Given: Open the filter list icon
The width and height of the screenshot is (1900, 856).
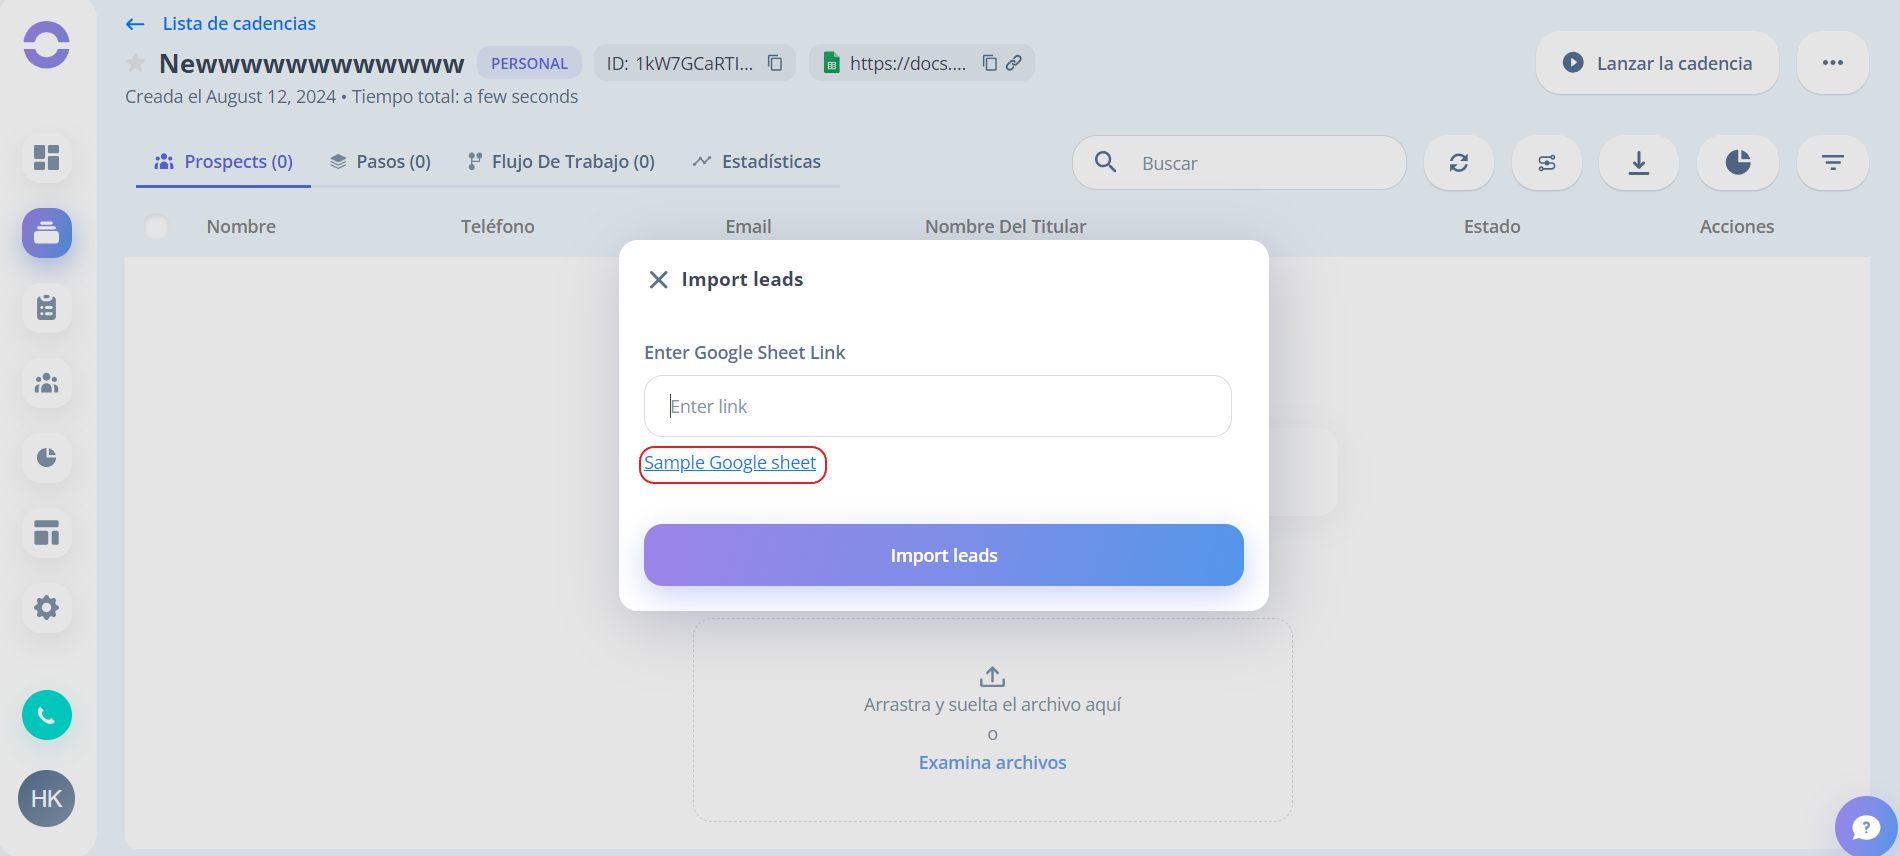Looking at the screenshot, I should click(x=1833, y=163).
